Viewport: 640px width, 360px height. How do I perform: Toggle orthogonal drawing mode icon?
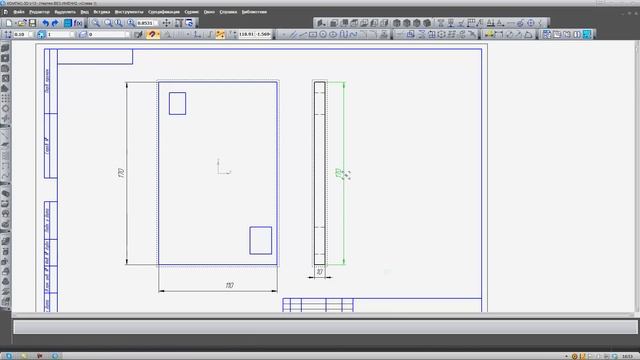click(x=209, y=35)
